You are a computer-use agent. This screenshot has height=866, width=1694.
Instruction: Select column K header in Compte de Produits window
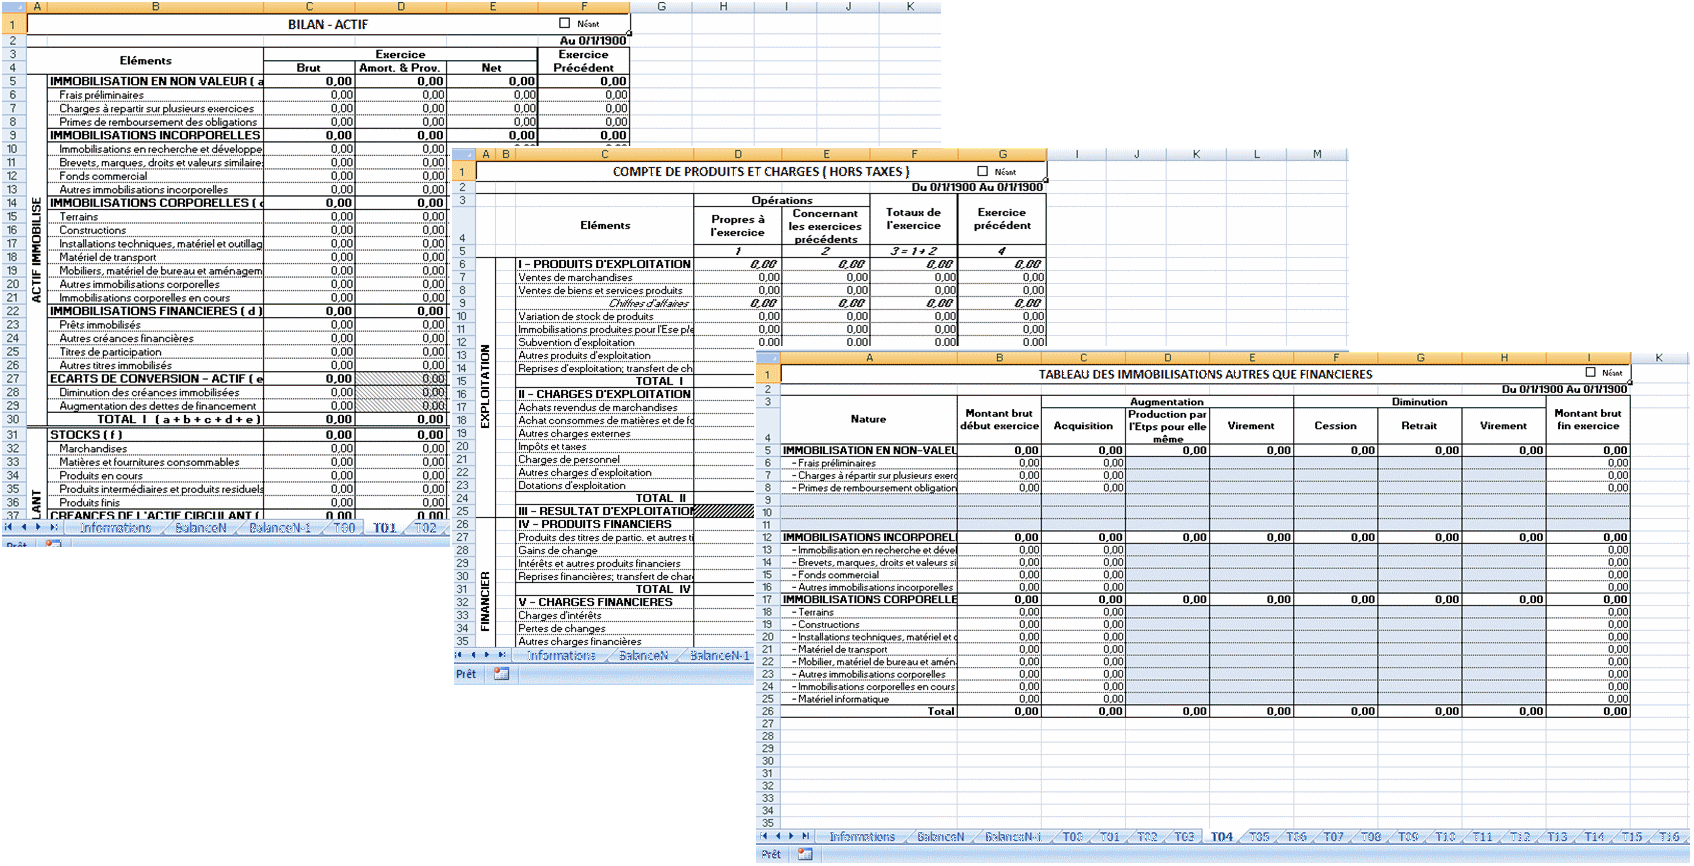(x=1196, y=154)
